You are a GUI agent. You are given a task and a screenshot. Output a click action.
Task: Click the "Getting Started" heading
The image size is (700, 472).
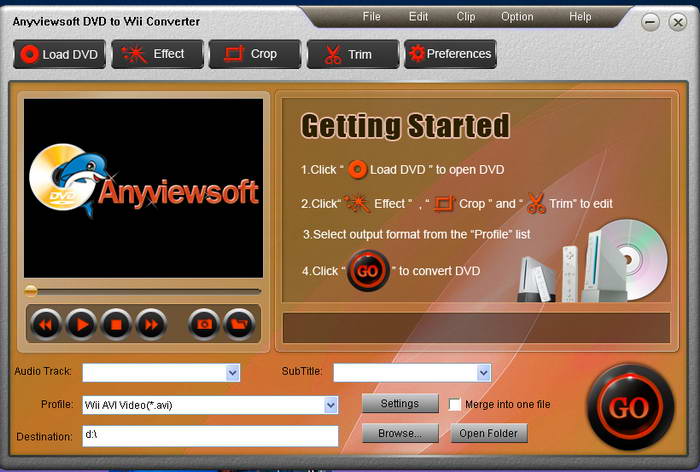pos(405,126)
